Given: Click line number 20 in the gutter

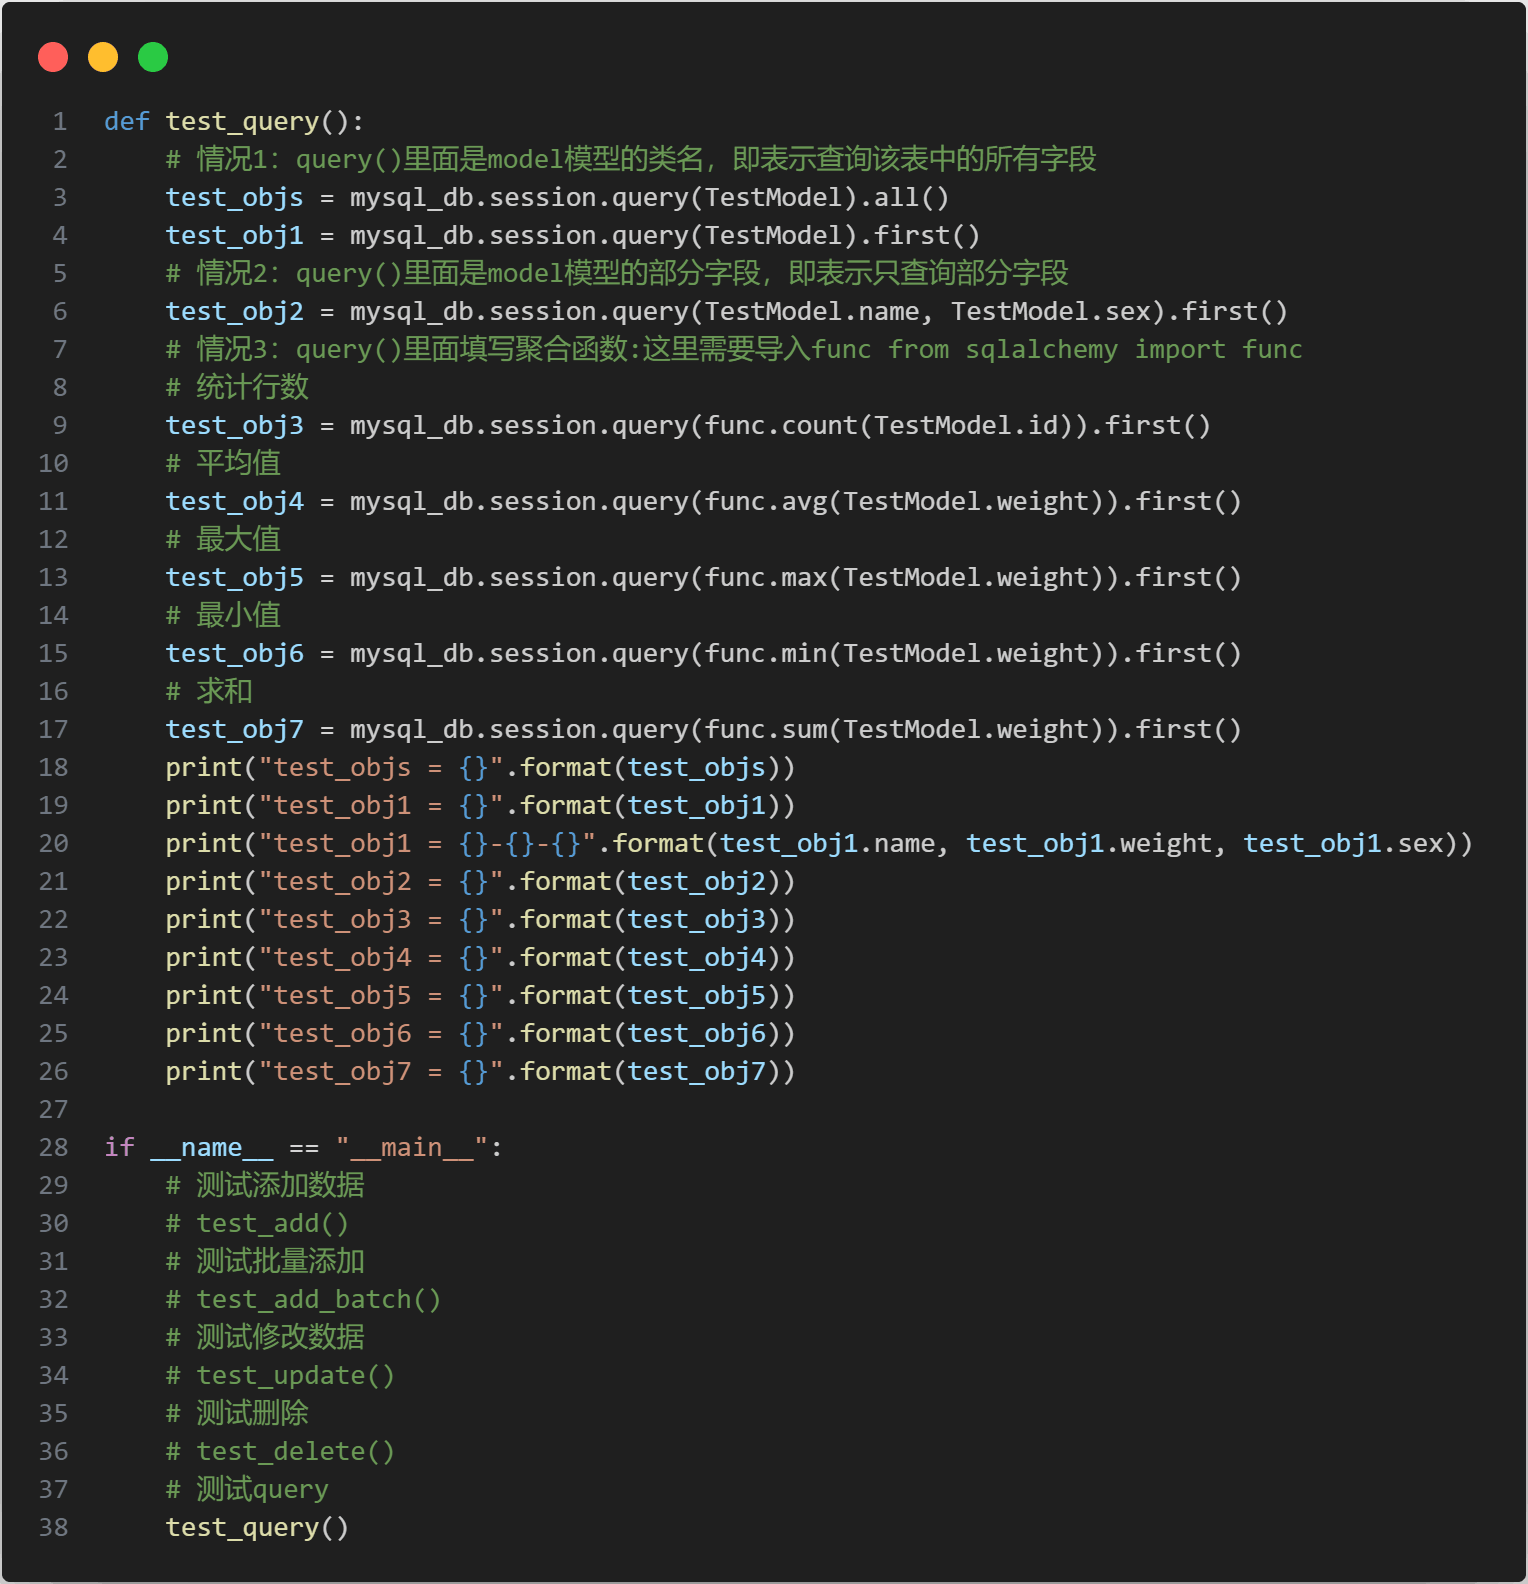Looking at the screenshot, I should (54, 844).
